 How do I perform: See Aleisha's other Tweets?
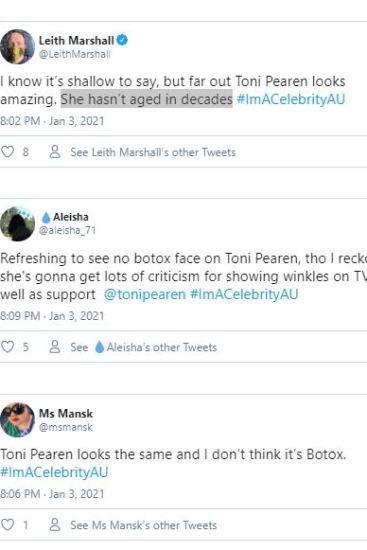point(144,347)
